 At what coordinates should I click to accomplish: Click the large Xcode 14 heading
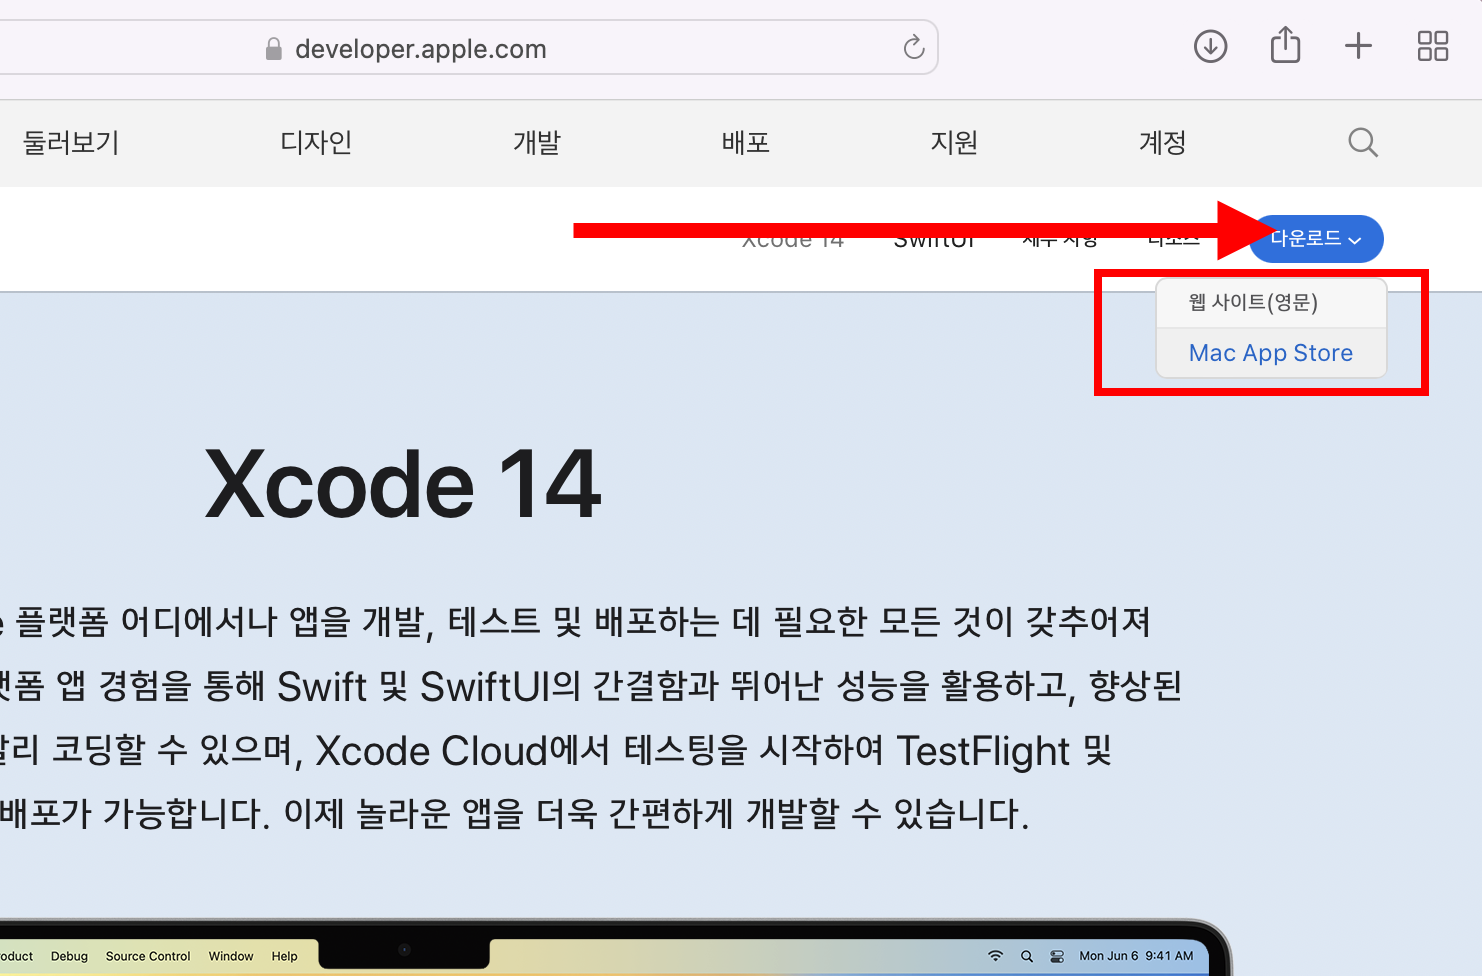(403, 485)
